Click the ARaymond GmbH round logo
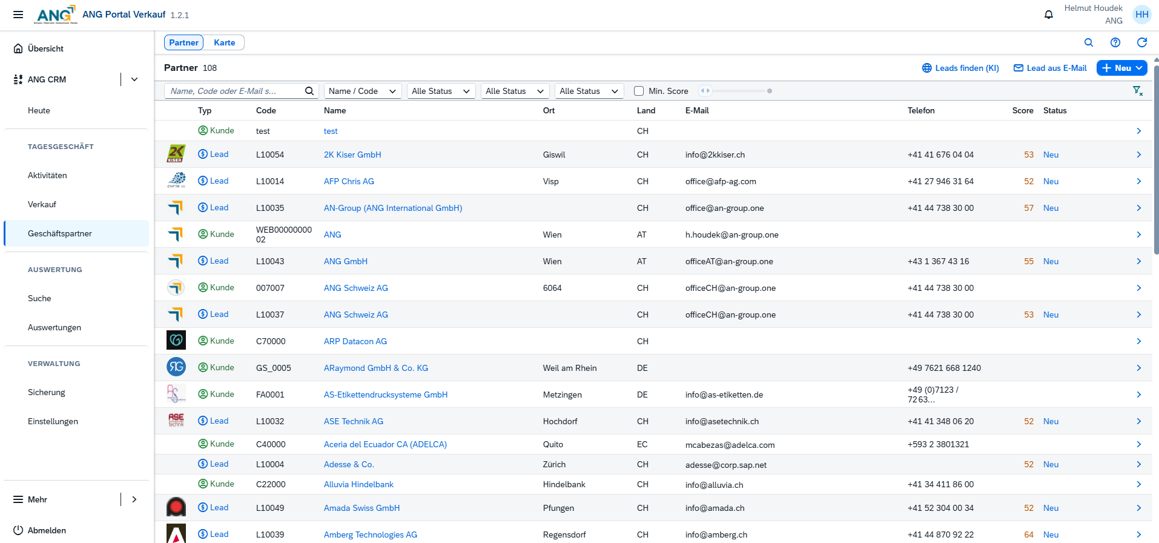The image size is (1159, 543). tap(176, 367)
